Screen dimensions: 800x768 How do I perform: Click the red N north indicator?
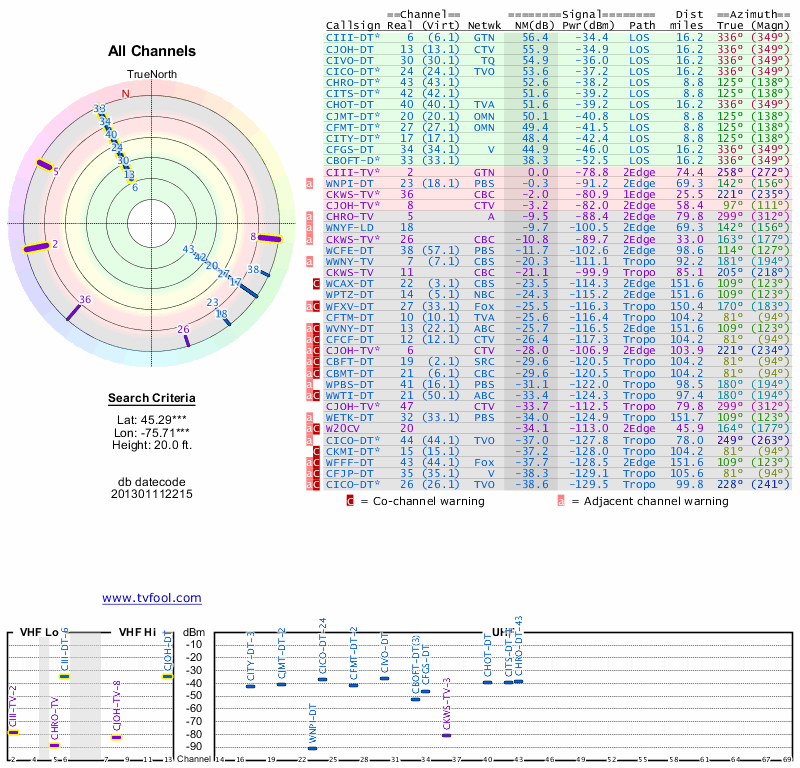click(x=126, y=93)
